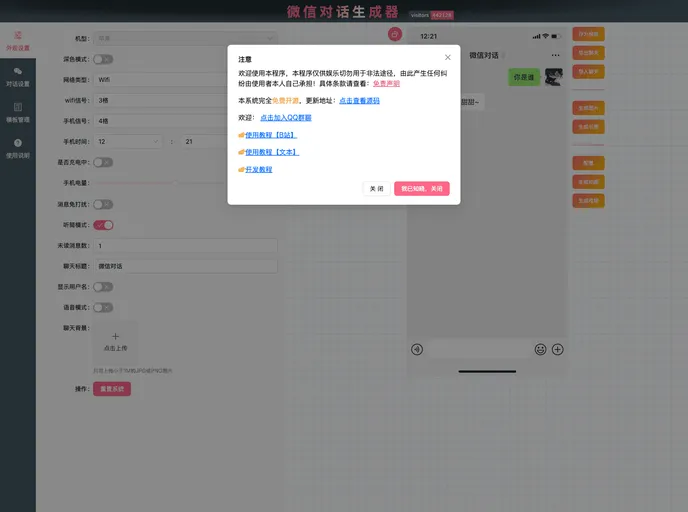
Task: Open the 免责声明 link
Action: coord(386,83)
